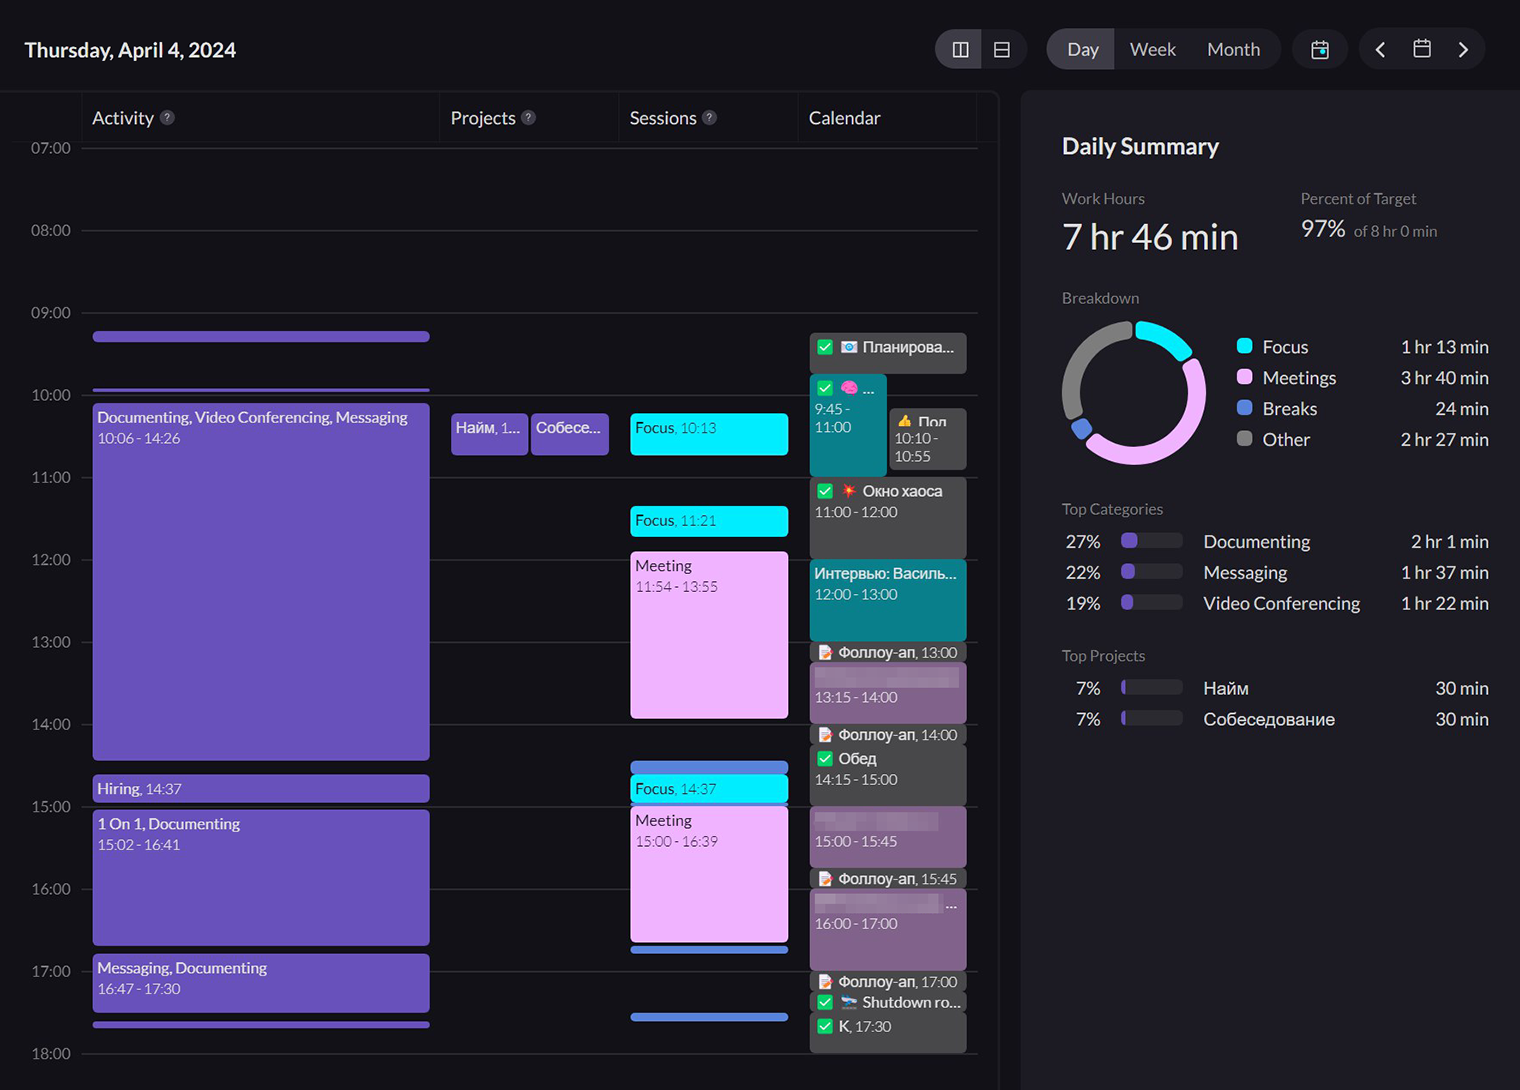The image size is (1520, 1090).
Task: Jump to today with calendar-dot icon
Action: [x=1320, y=49]
